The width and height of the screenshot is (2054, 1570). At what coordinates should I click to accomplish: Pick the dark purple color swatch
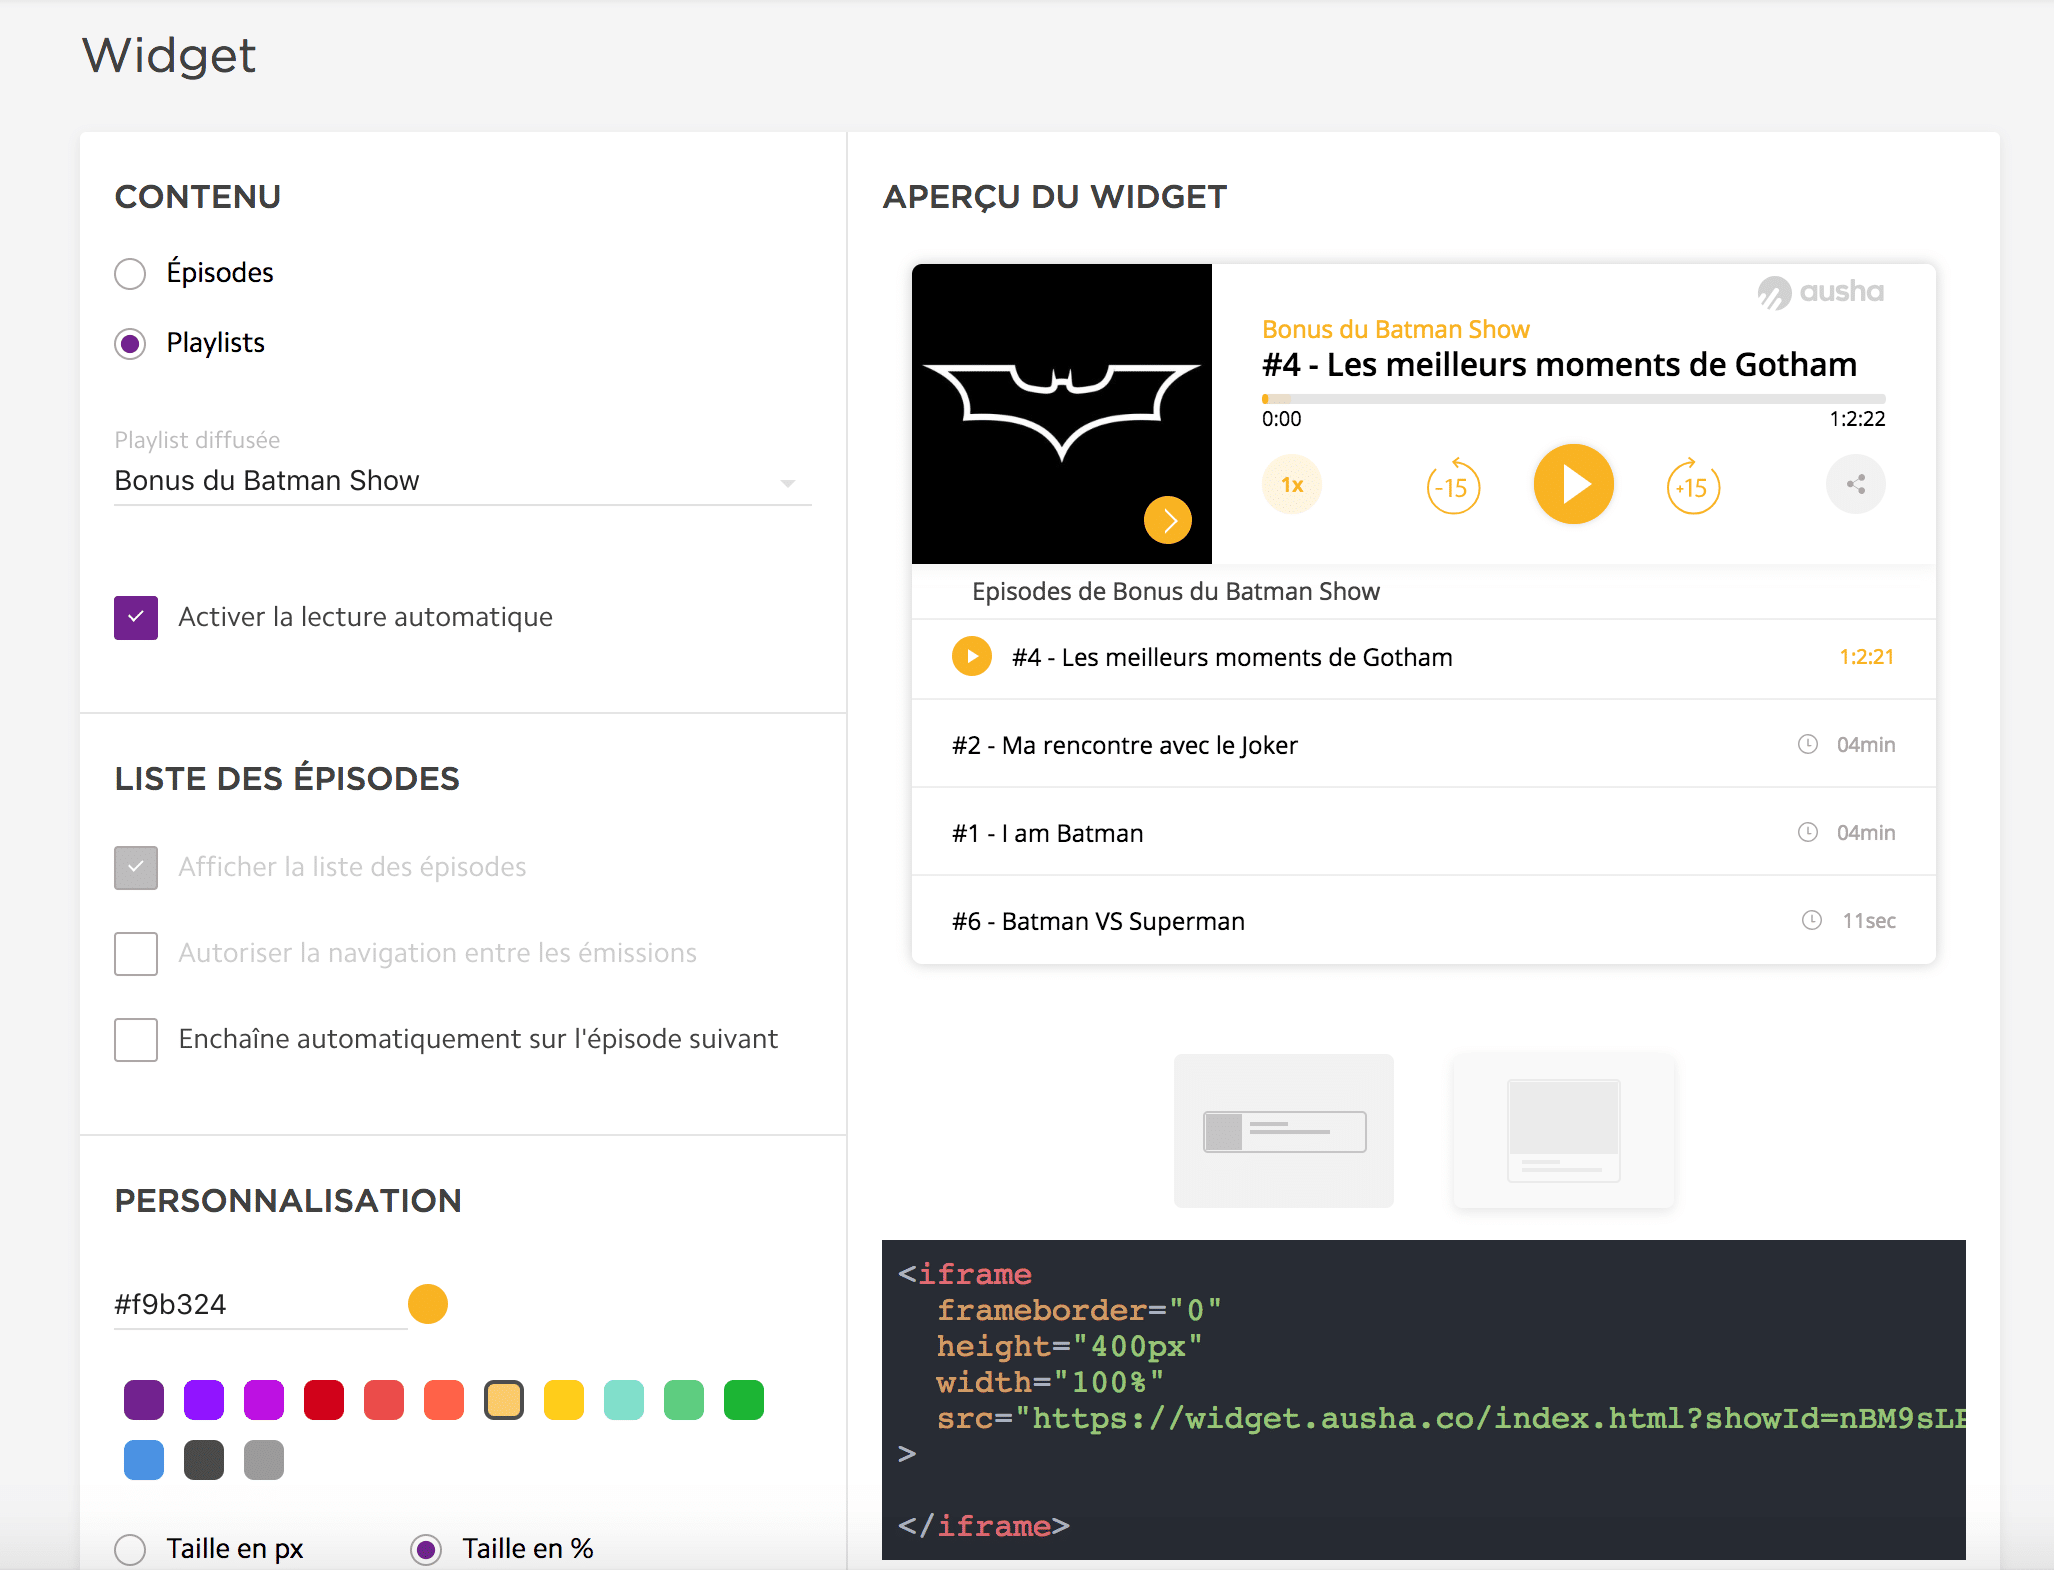tap(144, 1400)
